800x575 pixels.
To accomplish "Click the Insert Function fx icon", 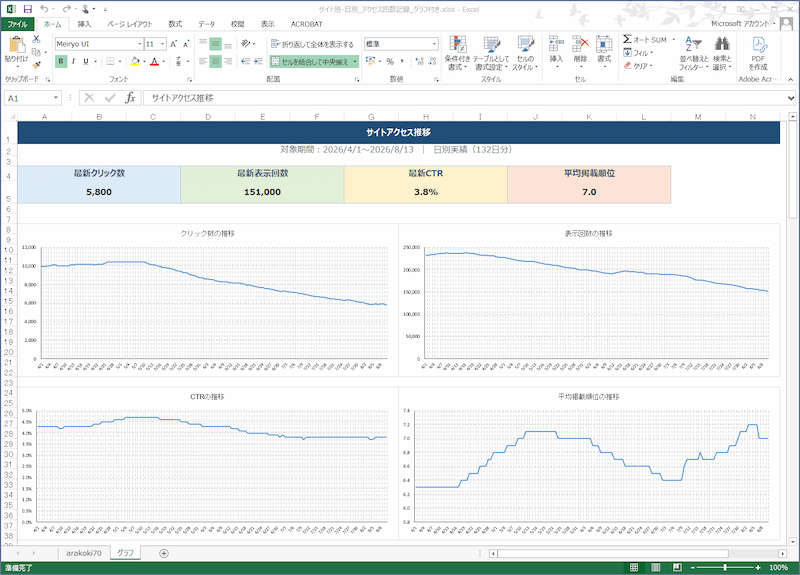I will pos(131,97).
